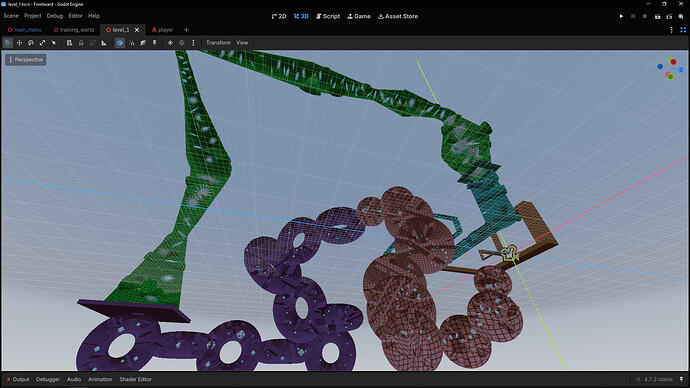This screenshot has height=388, width=690.
Task: Open the Debugger bottom panel
Action: (48, 379)
